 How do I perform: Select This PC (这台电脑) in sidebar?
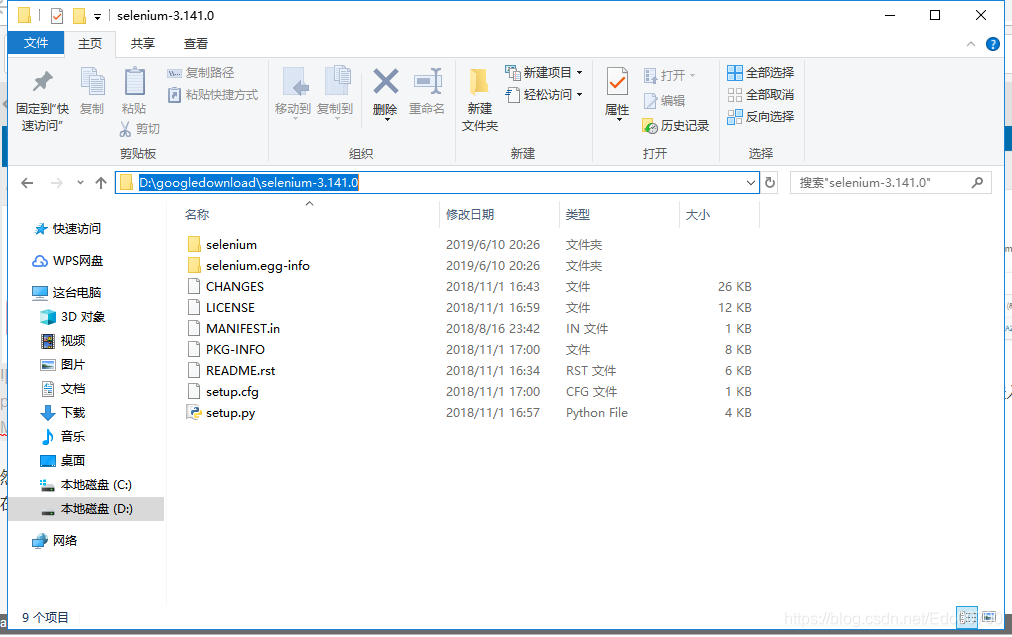pos(67,292)
